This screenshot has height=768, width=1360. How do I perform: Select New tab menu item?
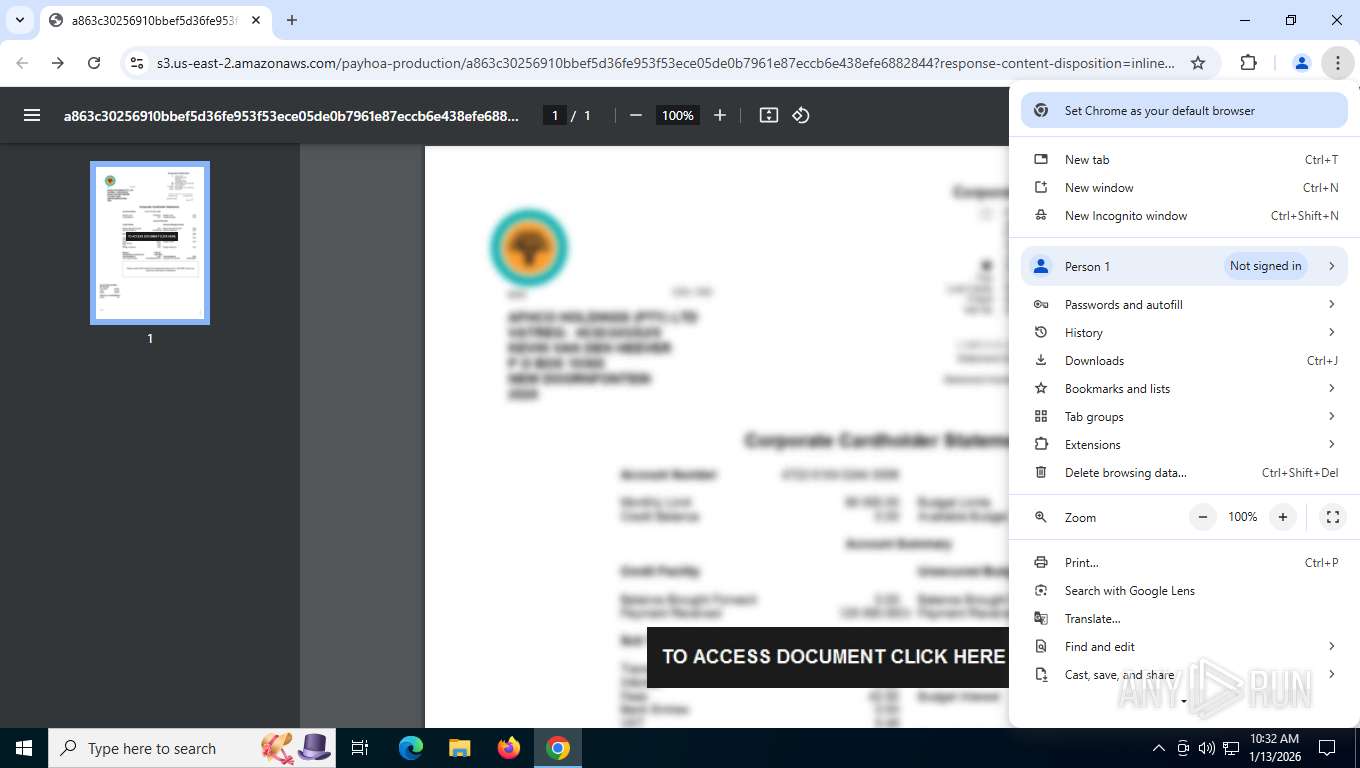coord(1184,160)
